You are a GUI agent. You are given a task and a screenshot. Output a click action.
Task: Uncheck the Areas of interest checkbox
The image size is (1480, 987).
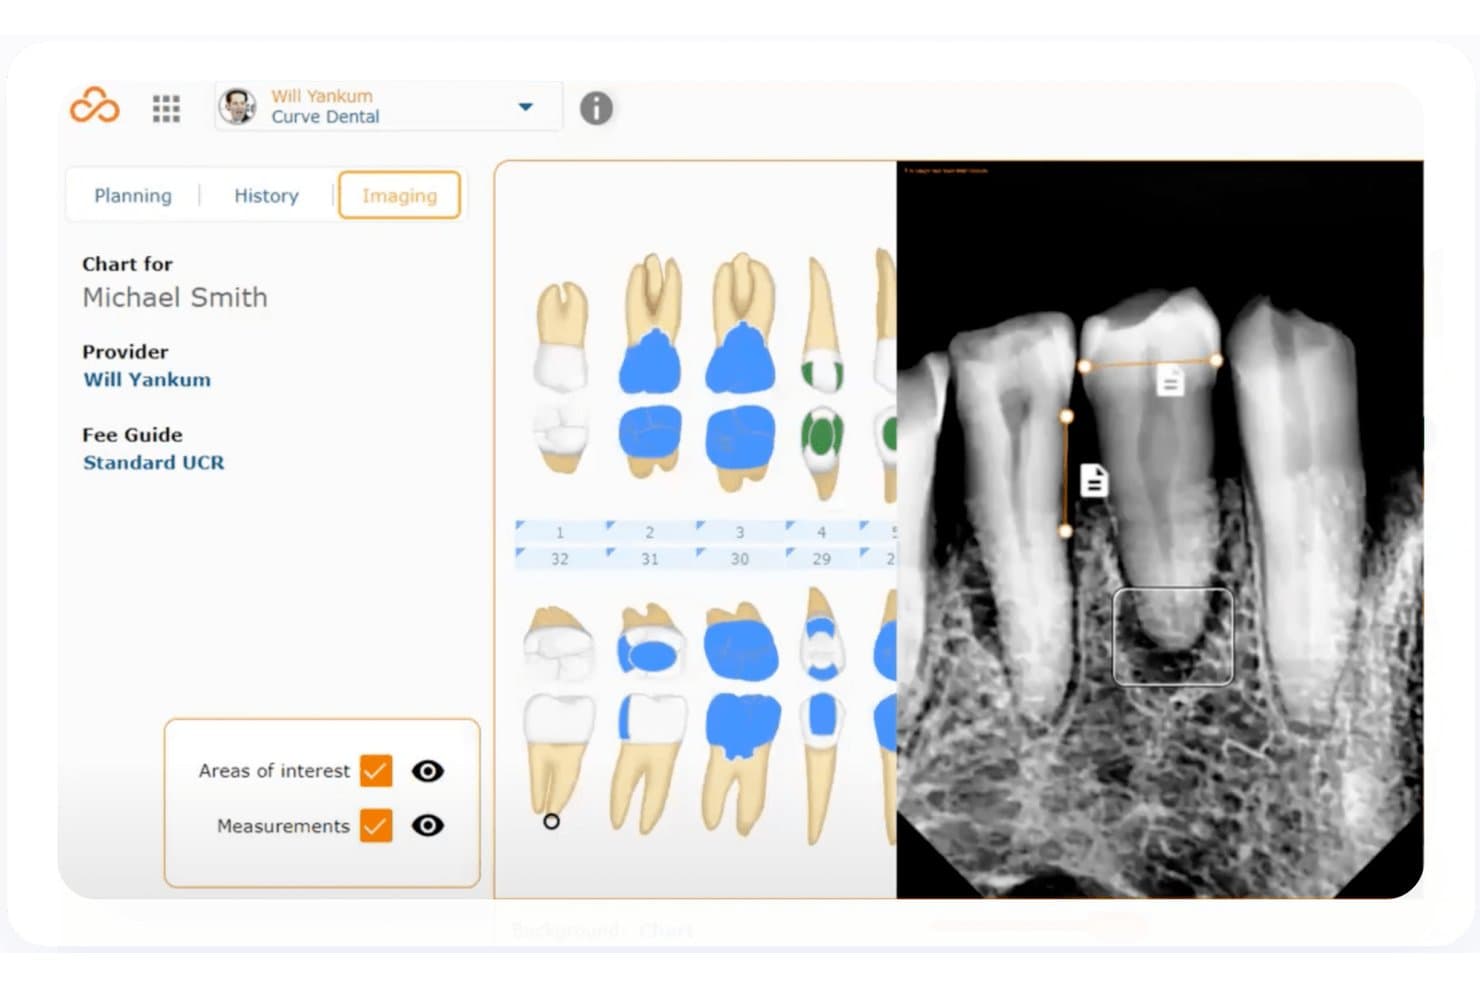click(376, 771)
